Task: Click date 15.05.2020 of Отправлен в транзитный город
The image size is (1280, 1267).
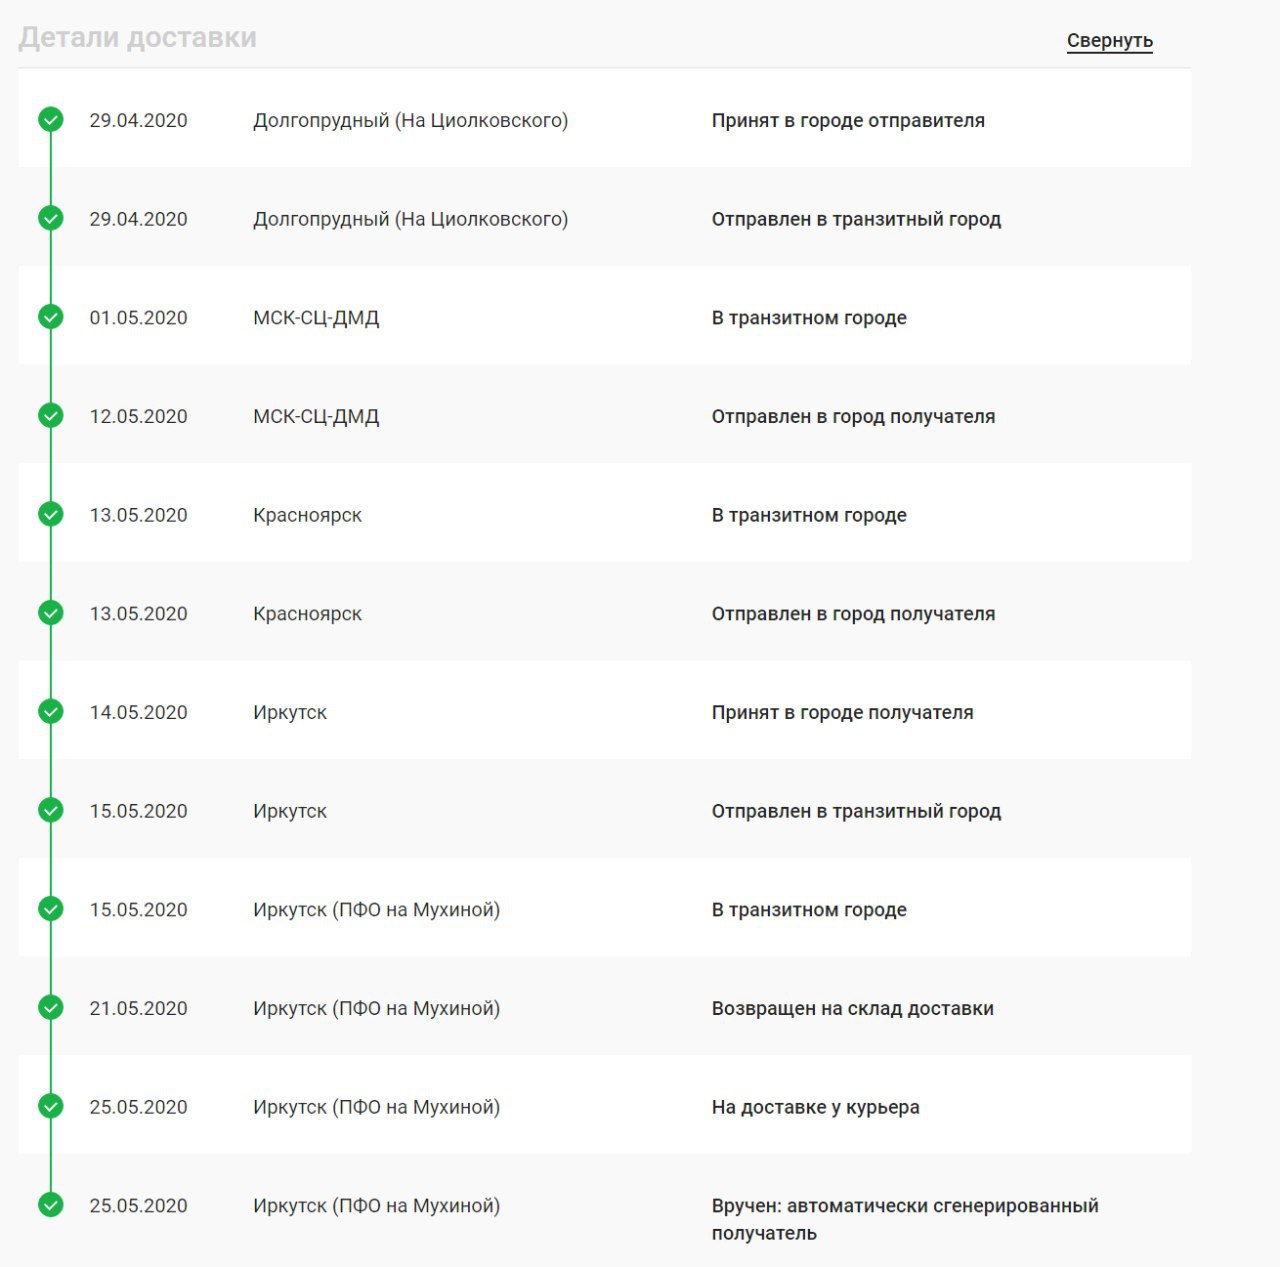Action: click(138, 812)
